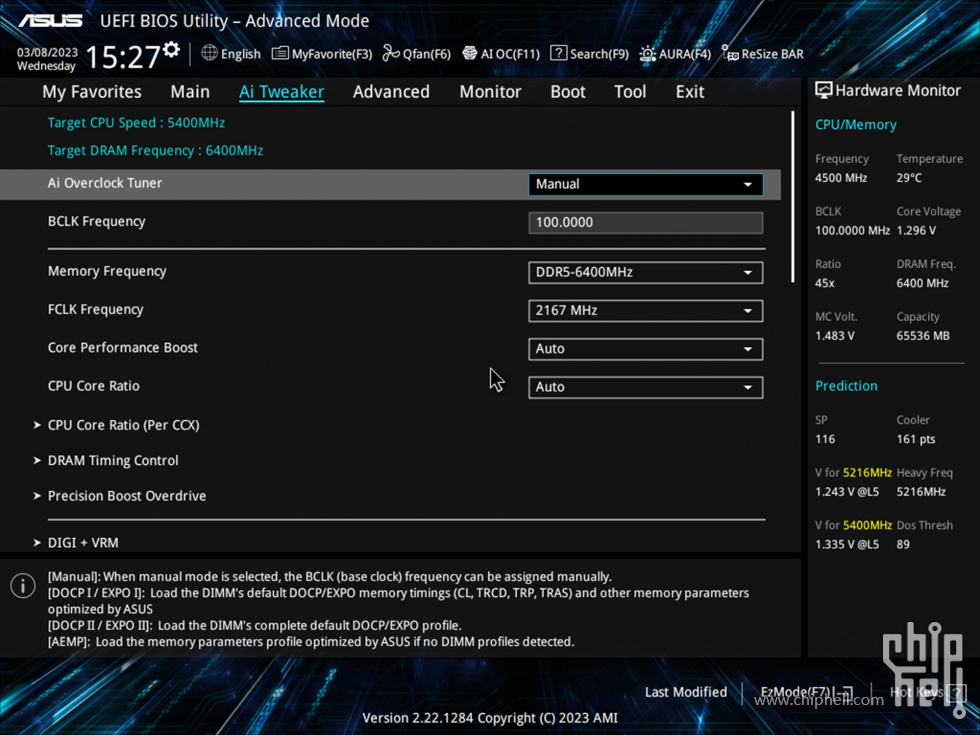Click the Search question mark icon
This screenshot has width=980, height=735.
(558, 53)
